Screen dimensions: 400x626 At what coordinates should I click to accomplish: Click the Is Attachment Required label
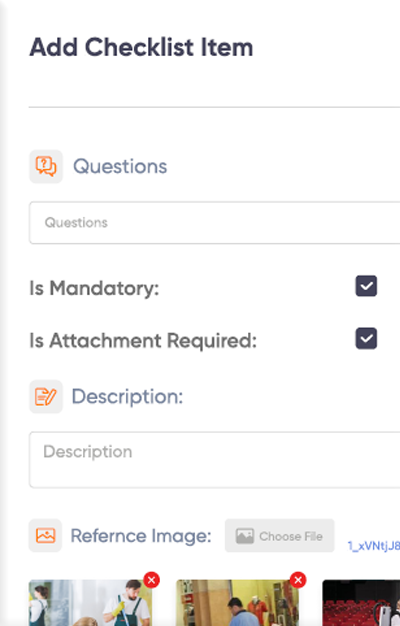click(143, 341)
